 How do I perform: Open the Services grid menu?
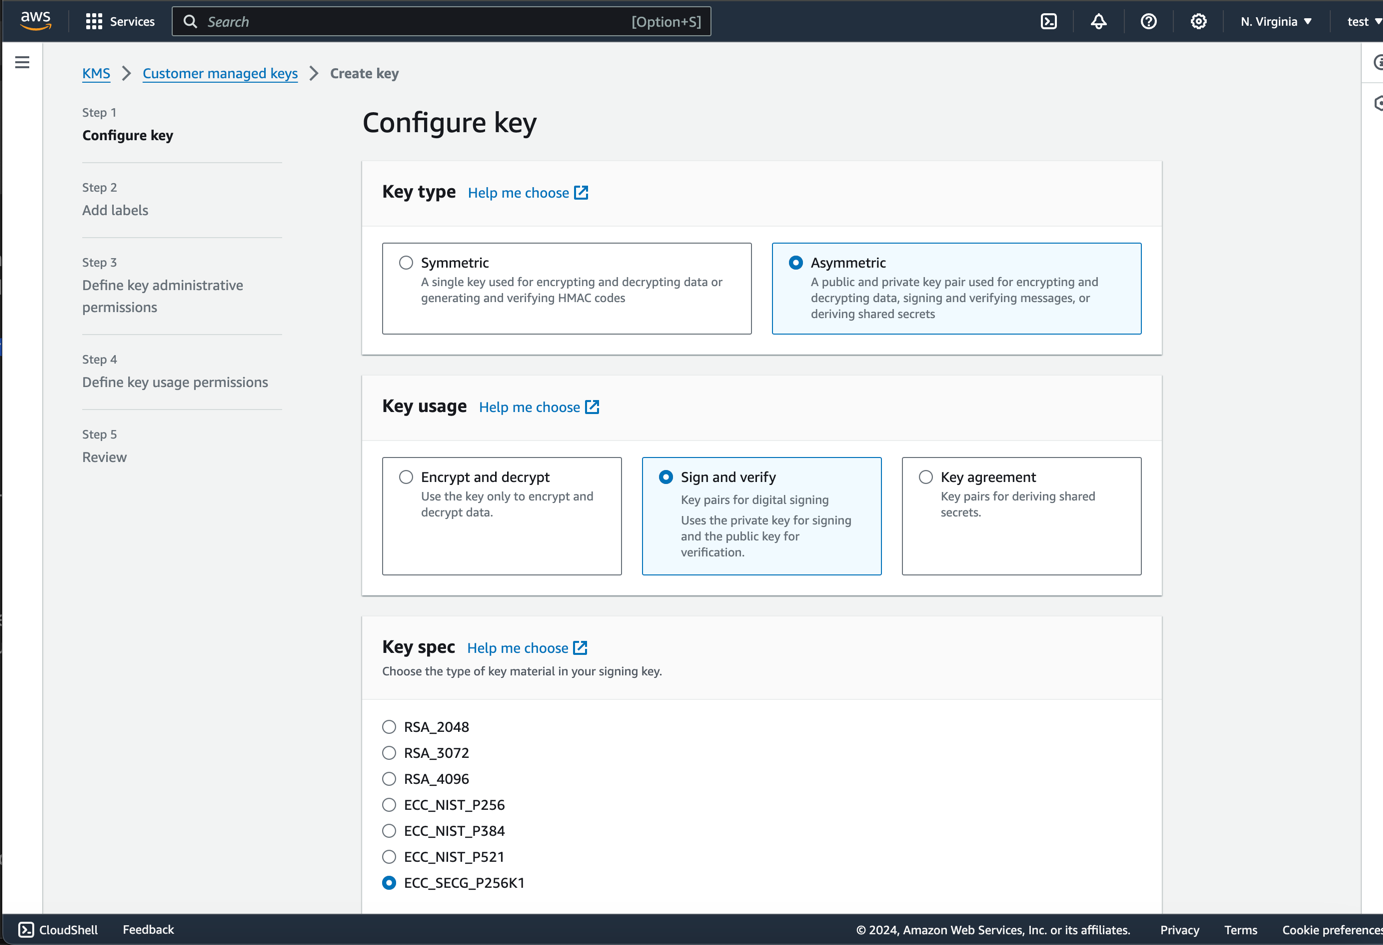pos(120,21)
